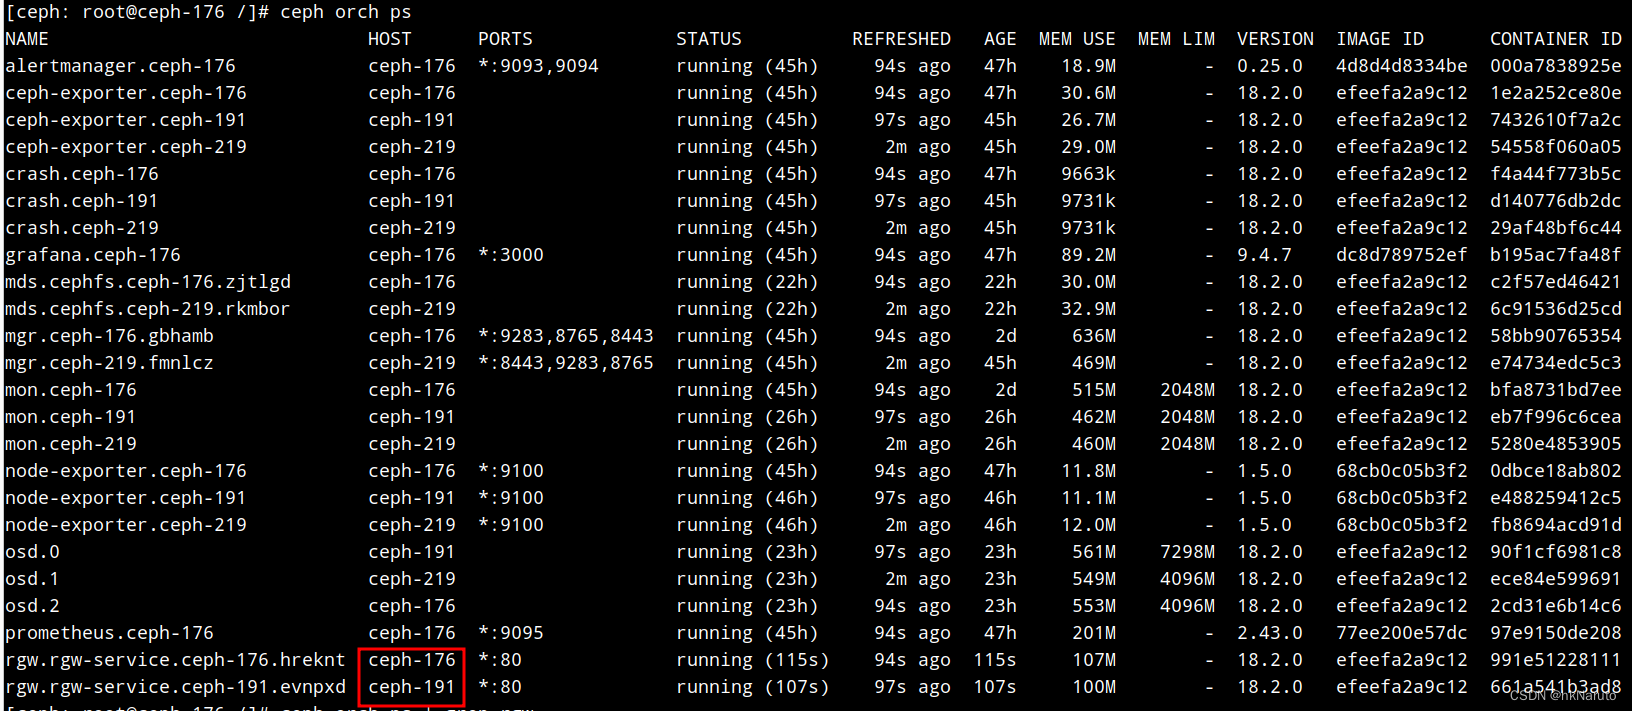
Task: Click osd.0 daemon name
Action: coord(32,552)
